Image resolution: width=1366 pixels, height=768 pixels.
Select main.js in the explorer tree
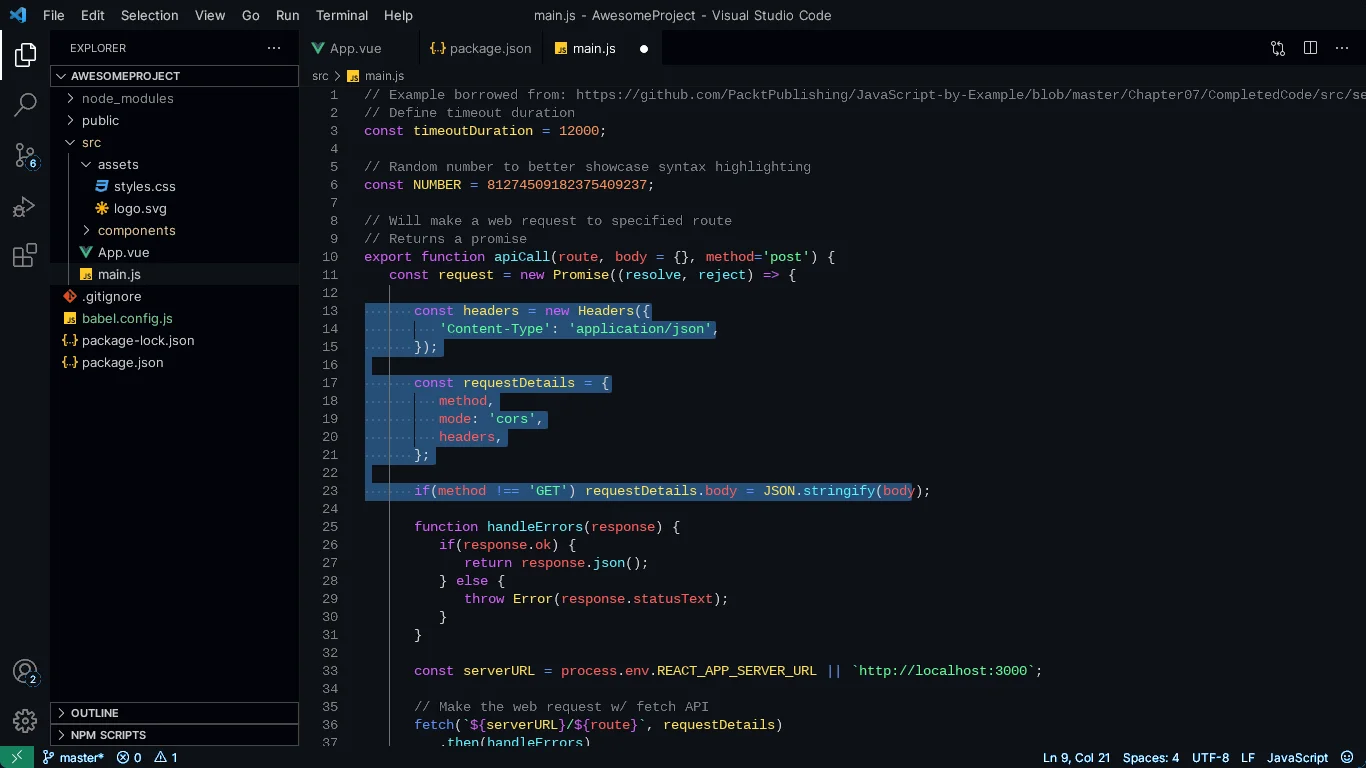click(x=175, y=274)
